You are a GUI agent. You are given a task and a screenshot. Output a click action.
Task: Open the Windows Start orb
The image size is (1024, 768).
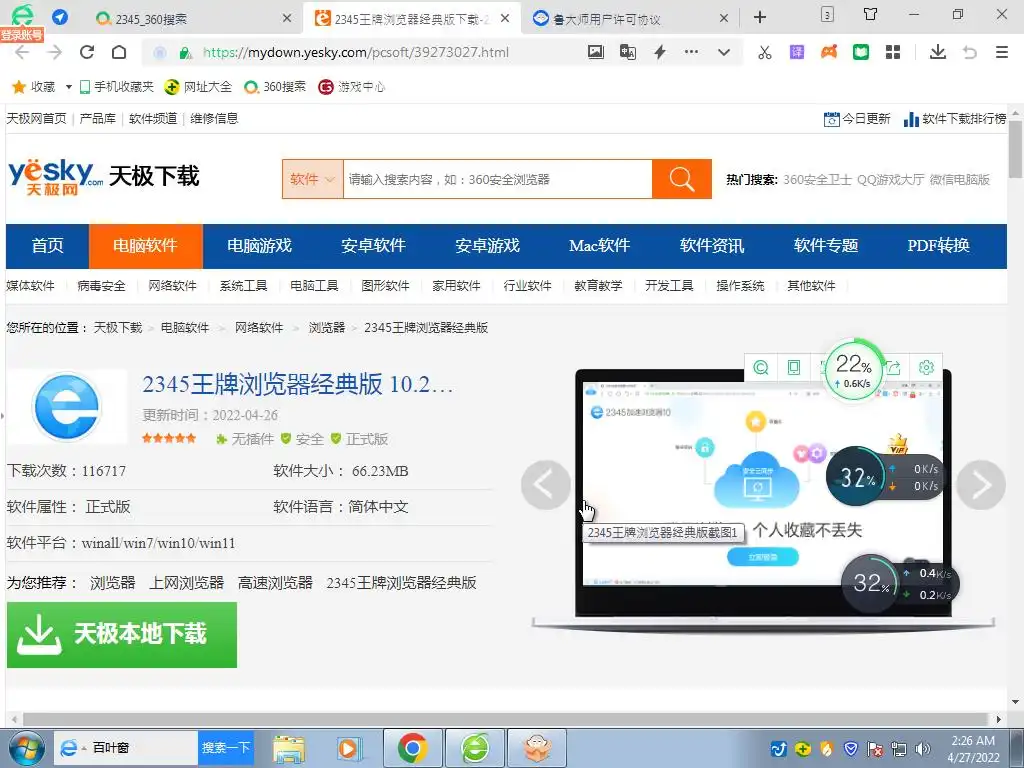coord(26,748)
